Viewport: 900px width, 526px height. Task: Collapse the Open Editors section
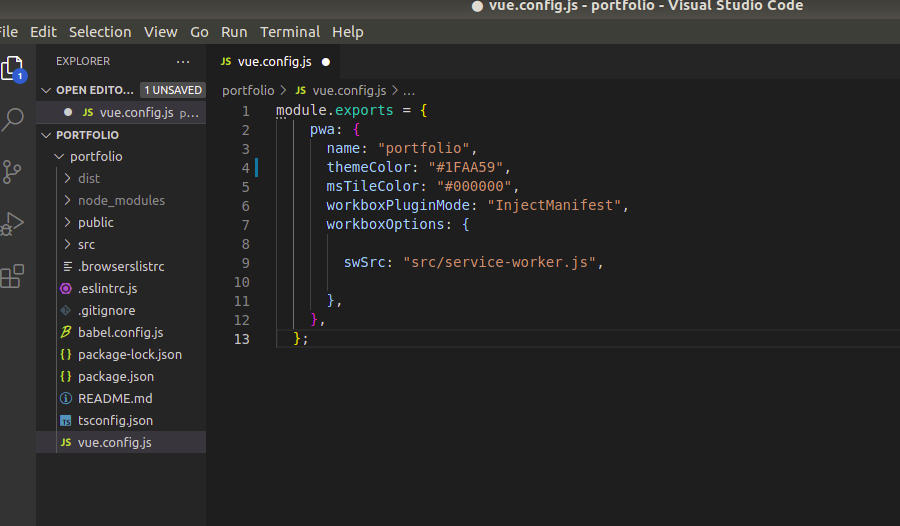point(46,90)
